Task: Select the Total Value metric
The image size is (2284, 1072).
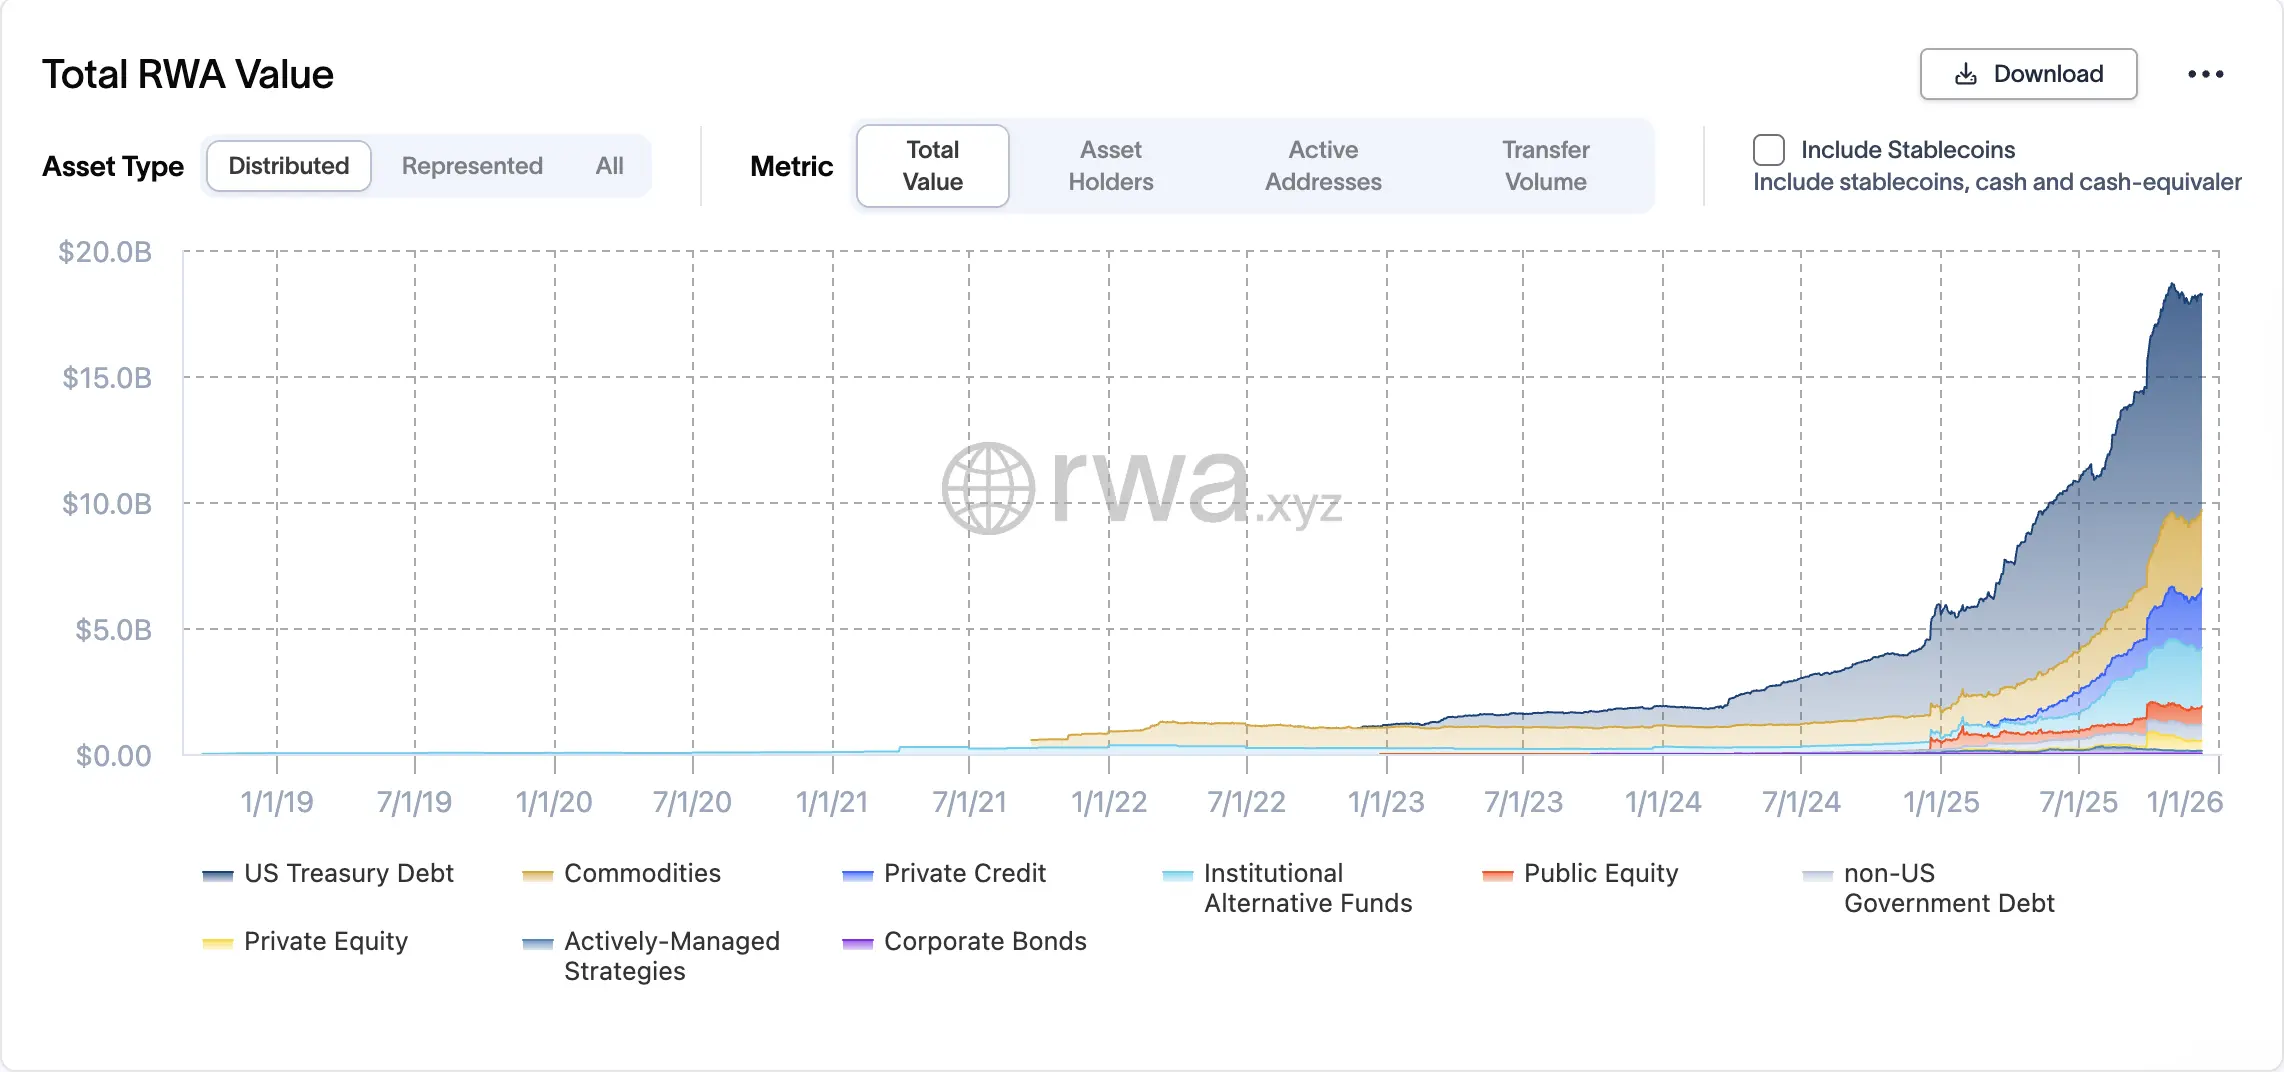Action: (931, 166)
